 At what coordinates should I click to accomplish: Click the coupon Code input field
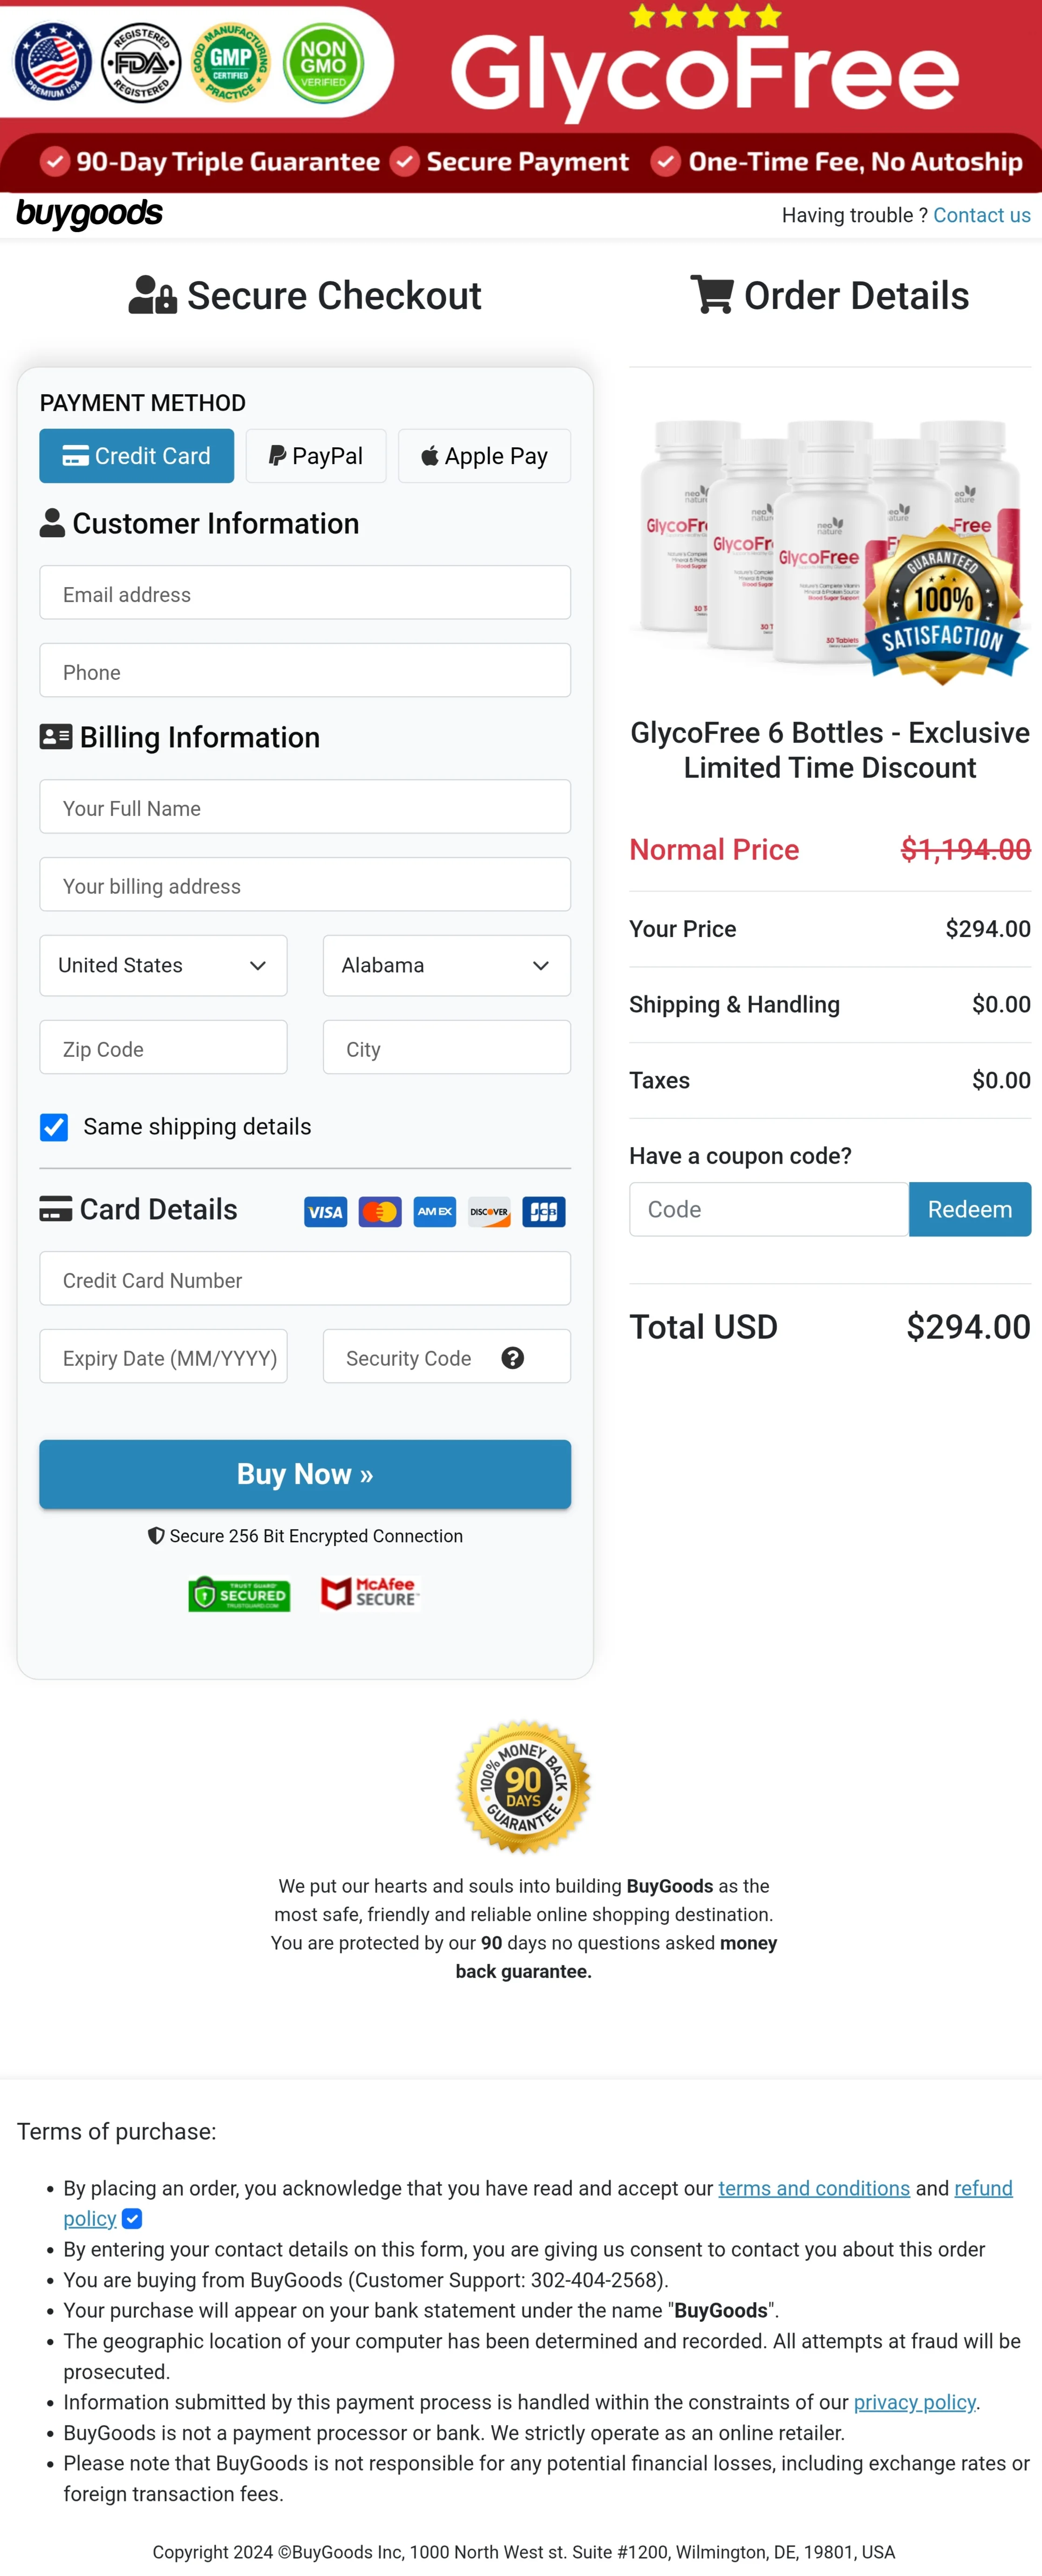pyautogui.click(x=768, y=1209)
